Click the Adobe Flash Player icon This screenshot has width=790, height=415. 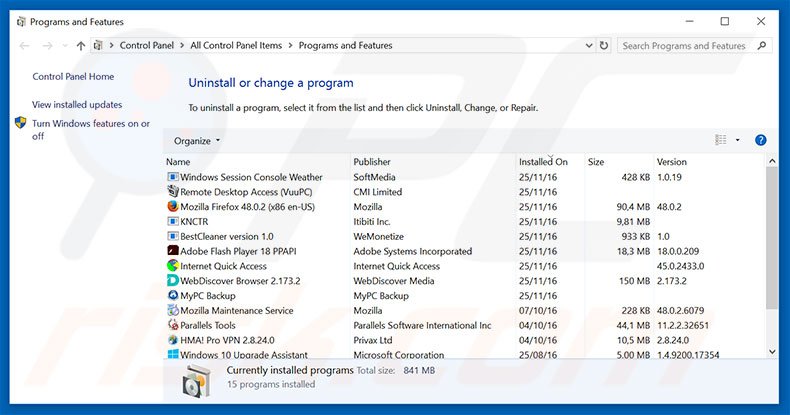tap(173, 251)
